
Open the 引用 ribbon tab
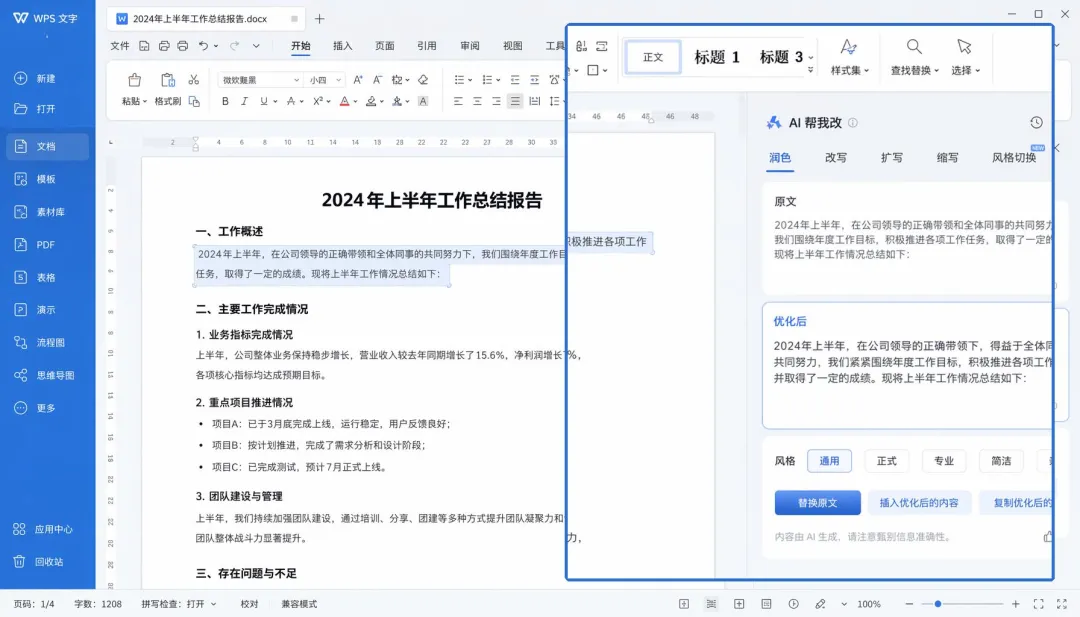(426, 46)
